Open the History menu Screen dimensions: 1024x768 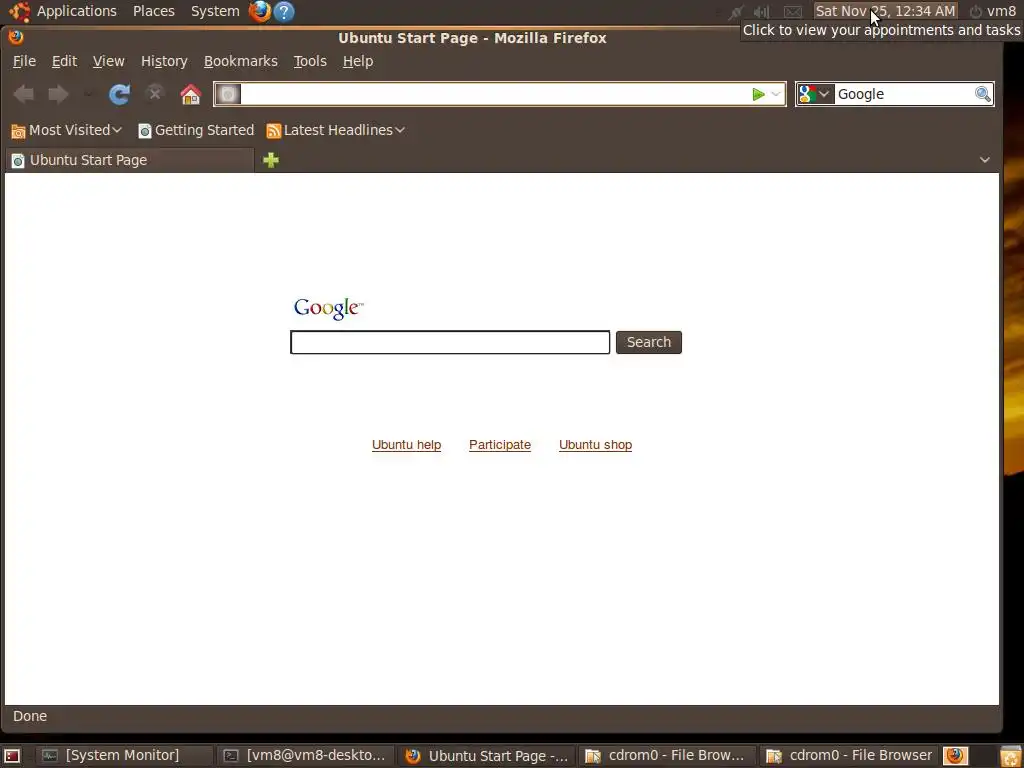164,61
